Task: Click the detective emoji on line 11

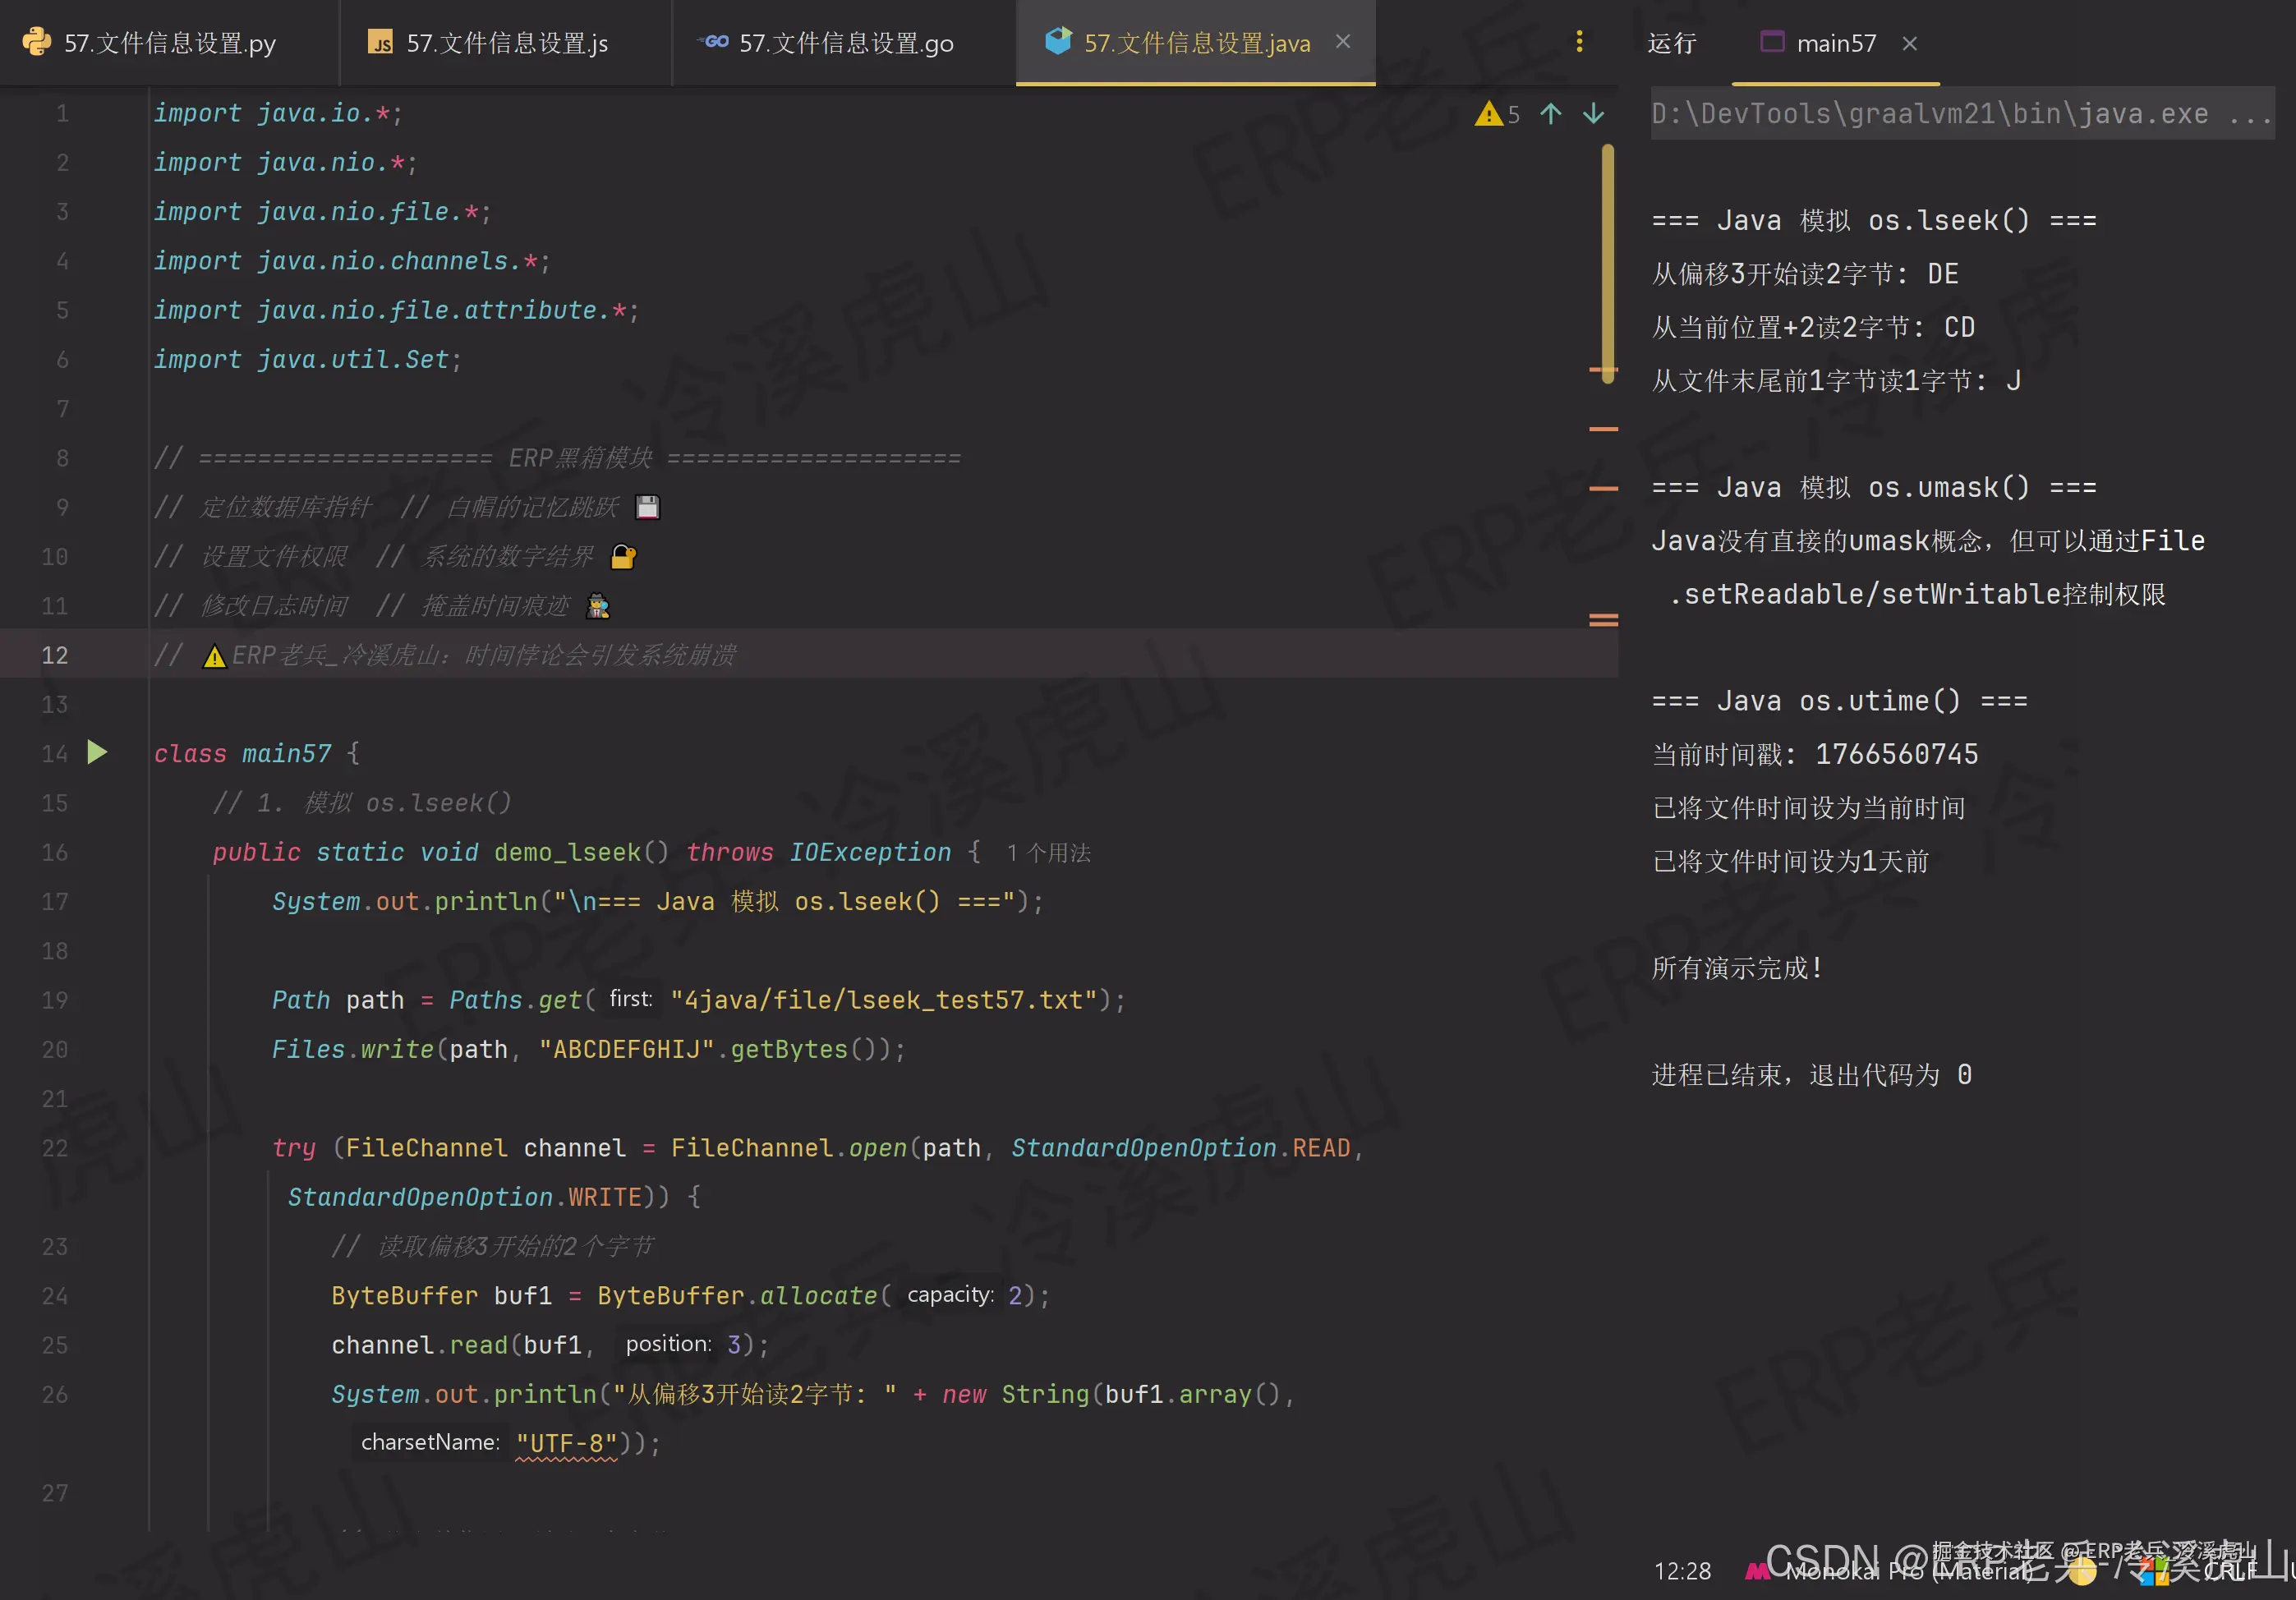Action: [598, 606]
